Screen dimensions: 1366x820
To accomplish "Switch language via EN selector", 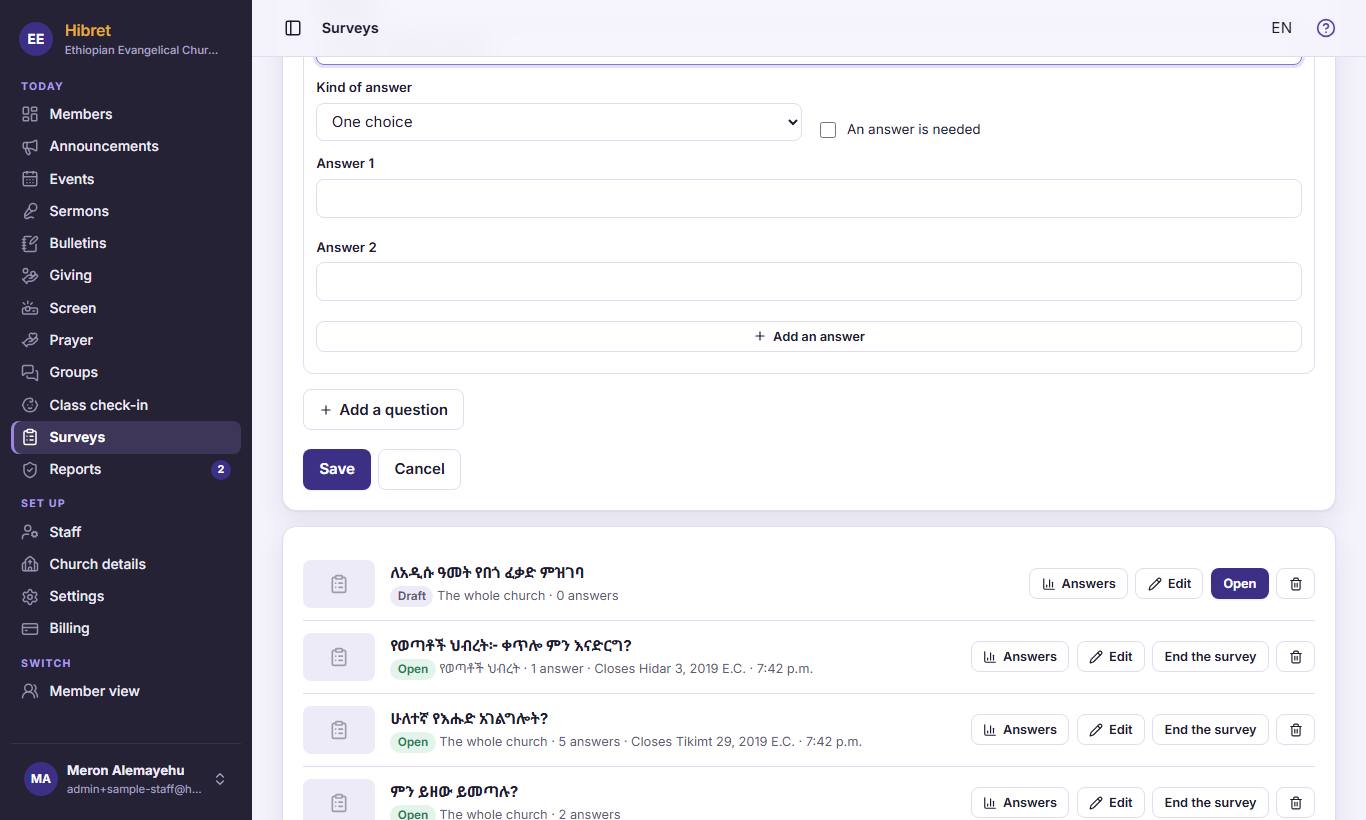I will (x=1281, y=28).
